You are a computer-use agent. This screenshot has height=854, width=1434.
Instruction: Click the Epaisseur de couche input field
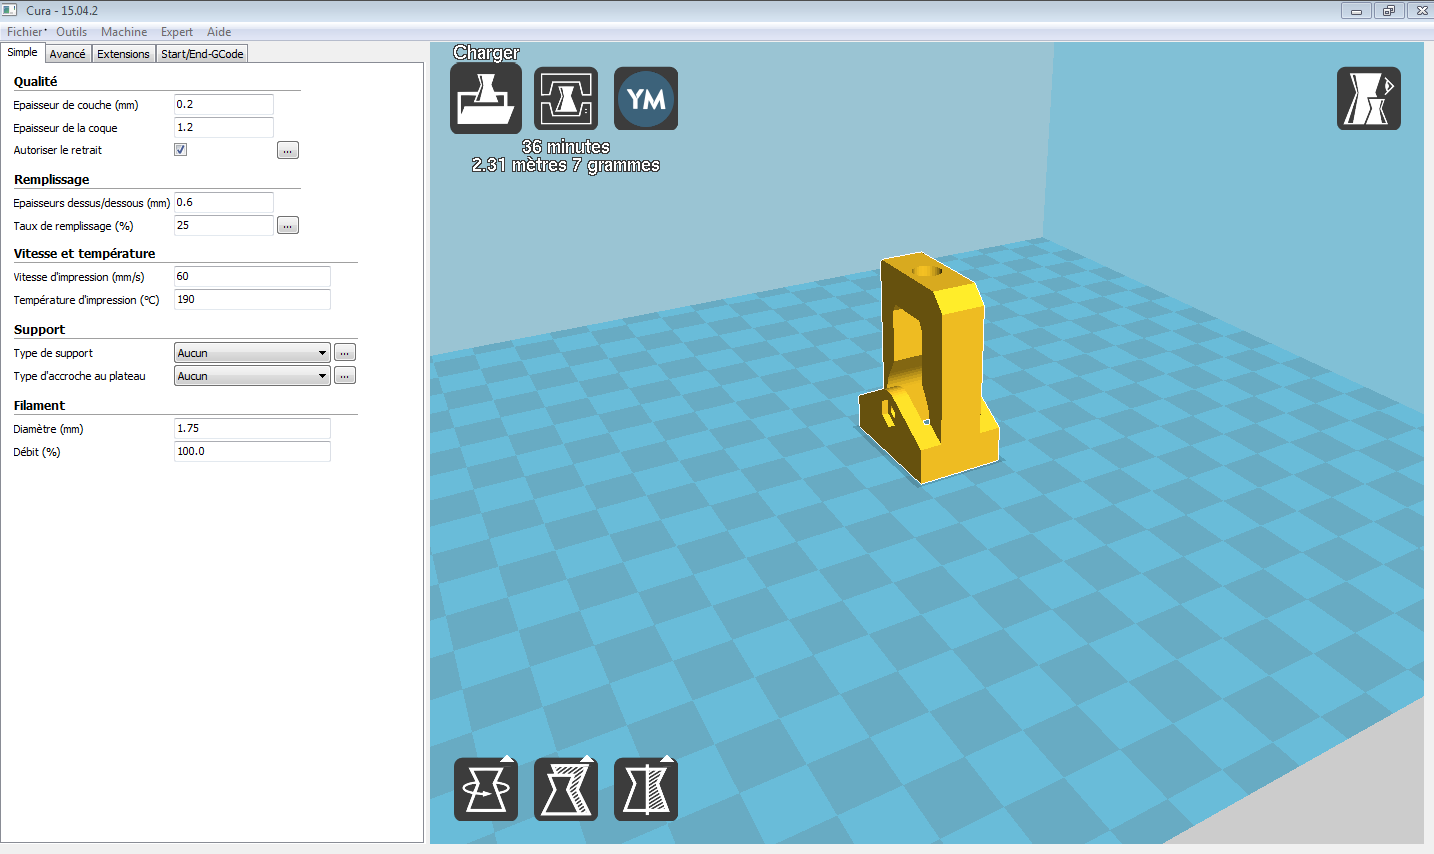pyautogui.click(x=223, y=105)
